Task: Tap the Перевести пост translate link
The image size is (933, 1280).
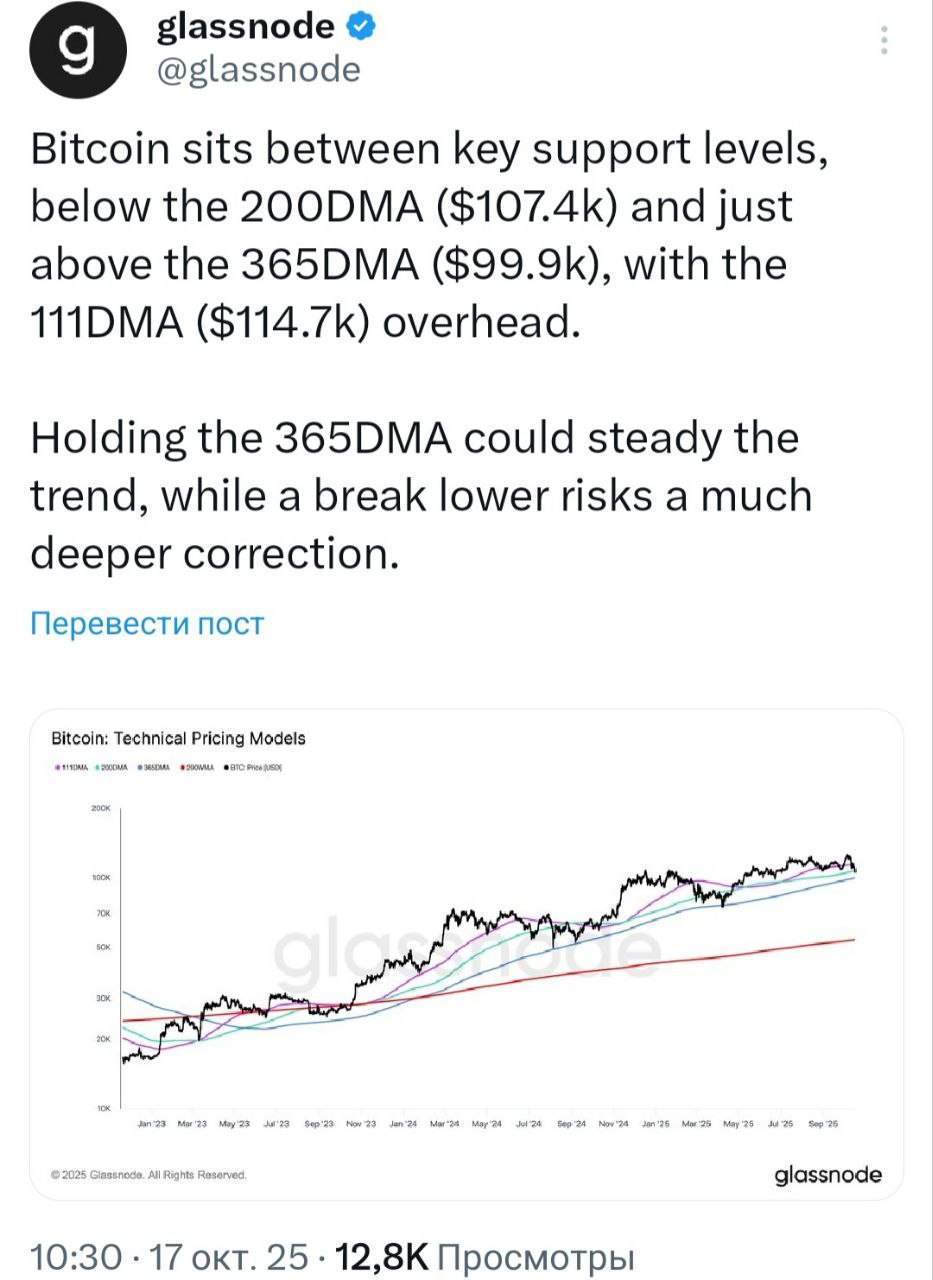Action: [147, 624]
